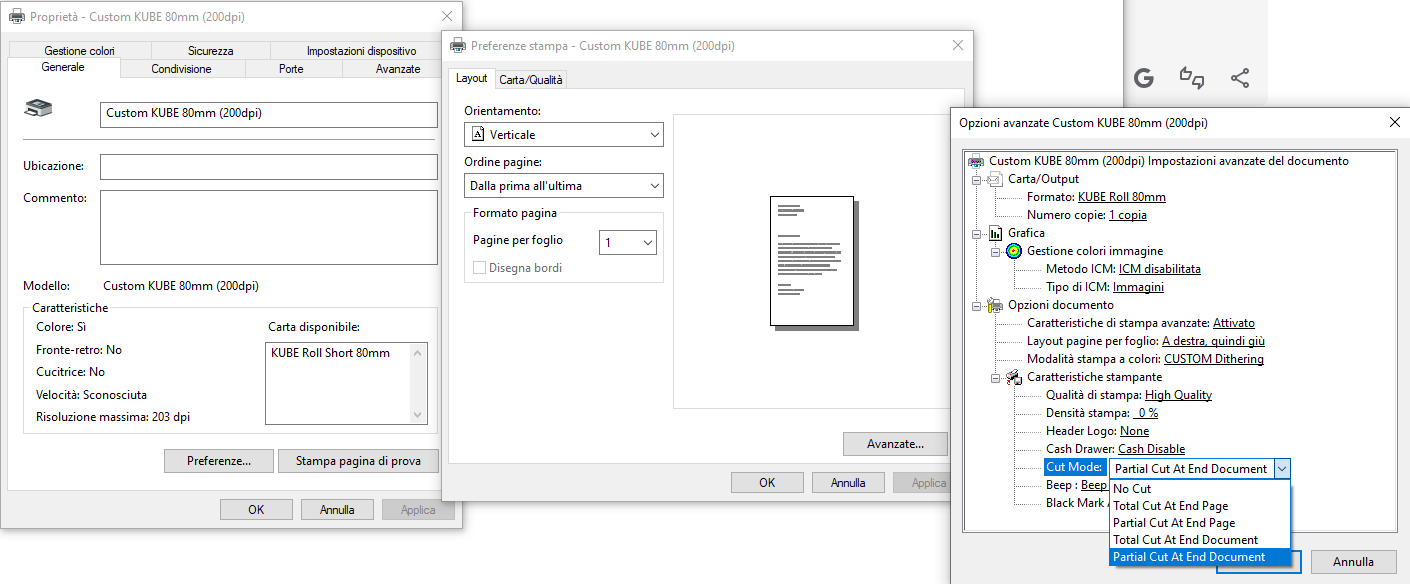Click the Commento text area
Image resolution: width=1410 pixels, height=584 pixels.
pyautogui.click(x=269, y=227)
